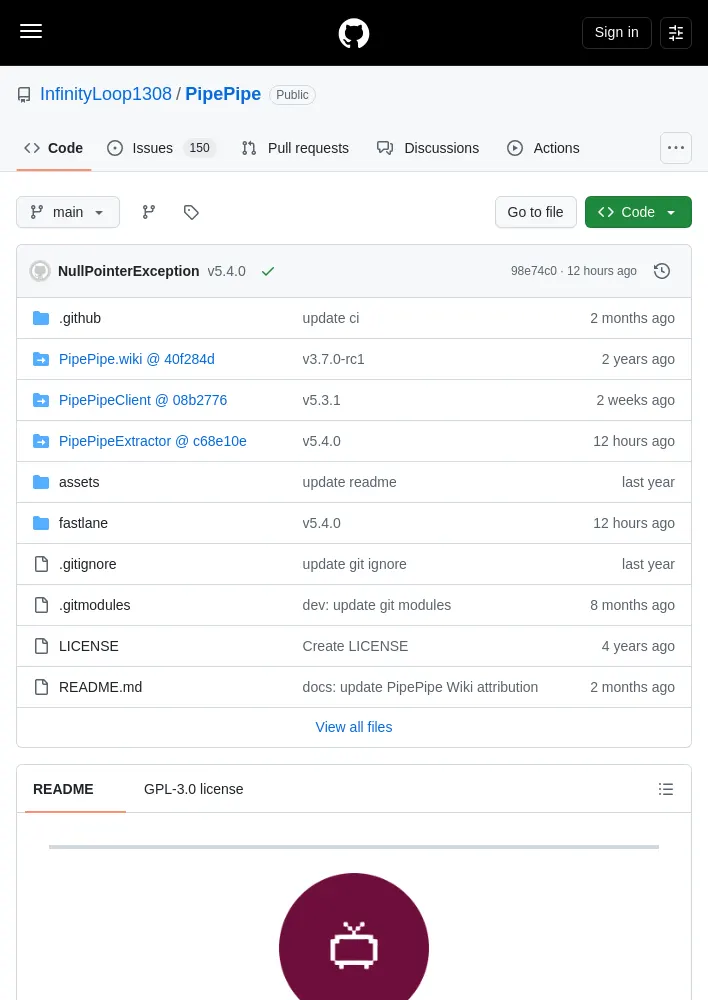Click the Go to file button
The image size is (708, 1000).
tap(535, 212)
